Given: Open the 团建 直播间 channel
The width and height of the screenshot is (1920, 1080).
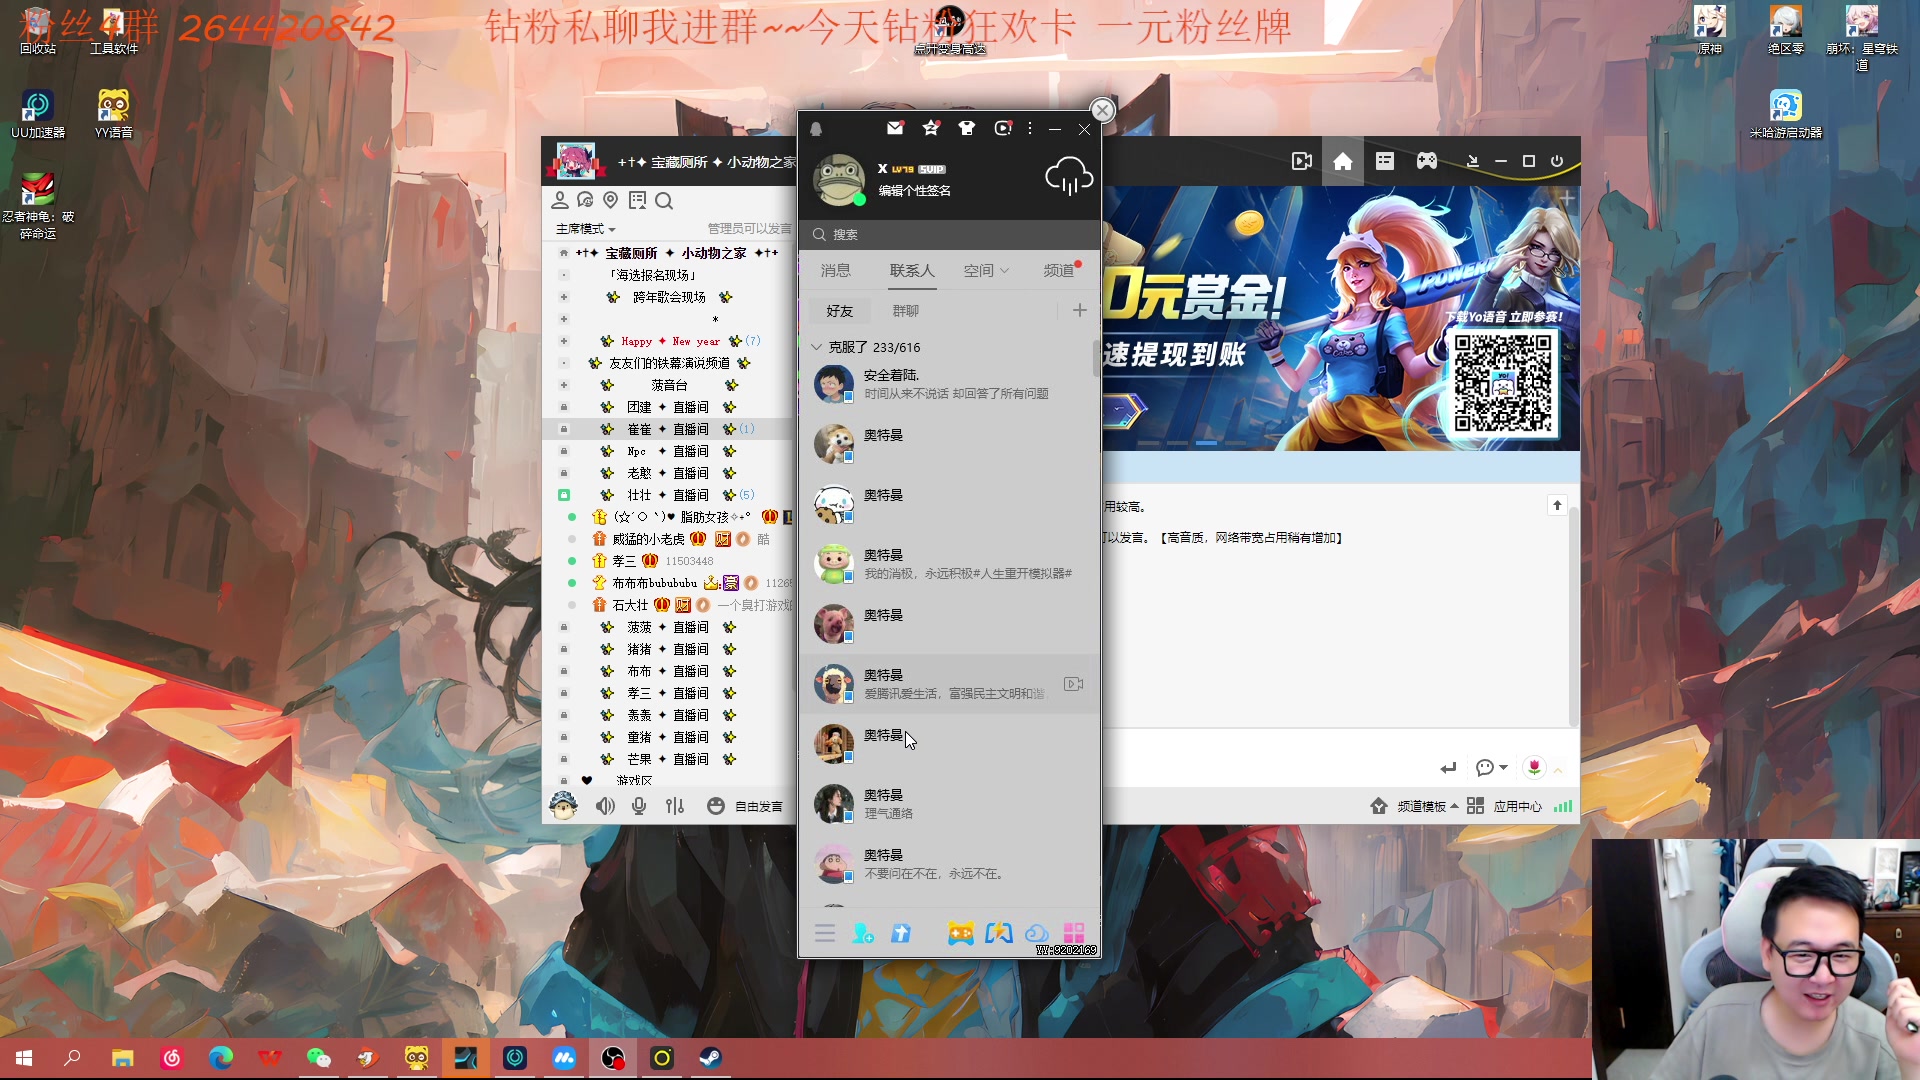Looking at the screenshot, I should (x=668, y=407).
